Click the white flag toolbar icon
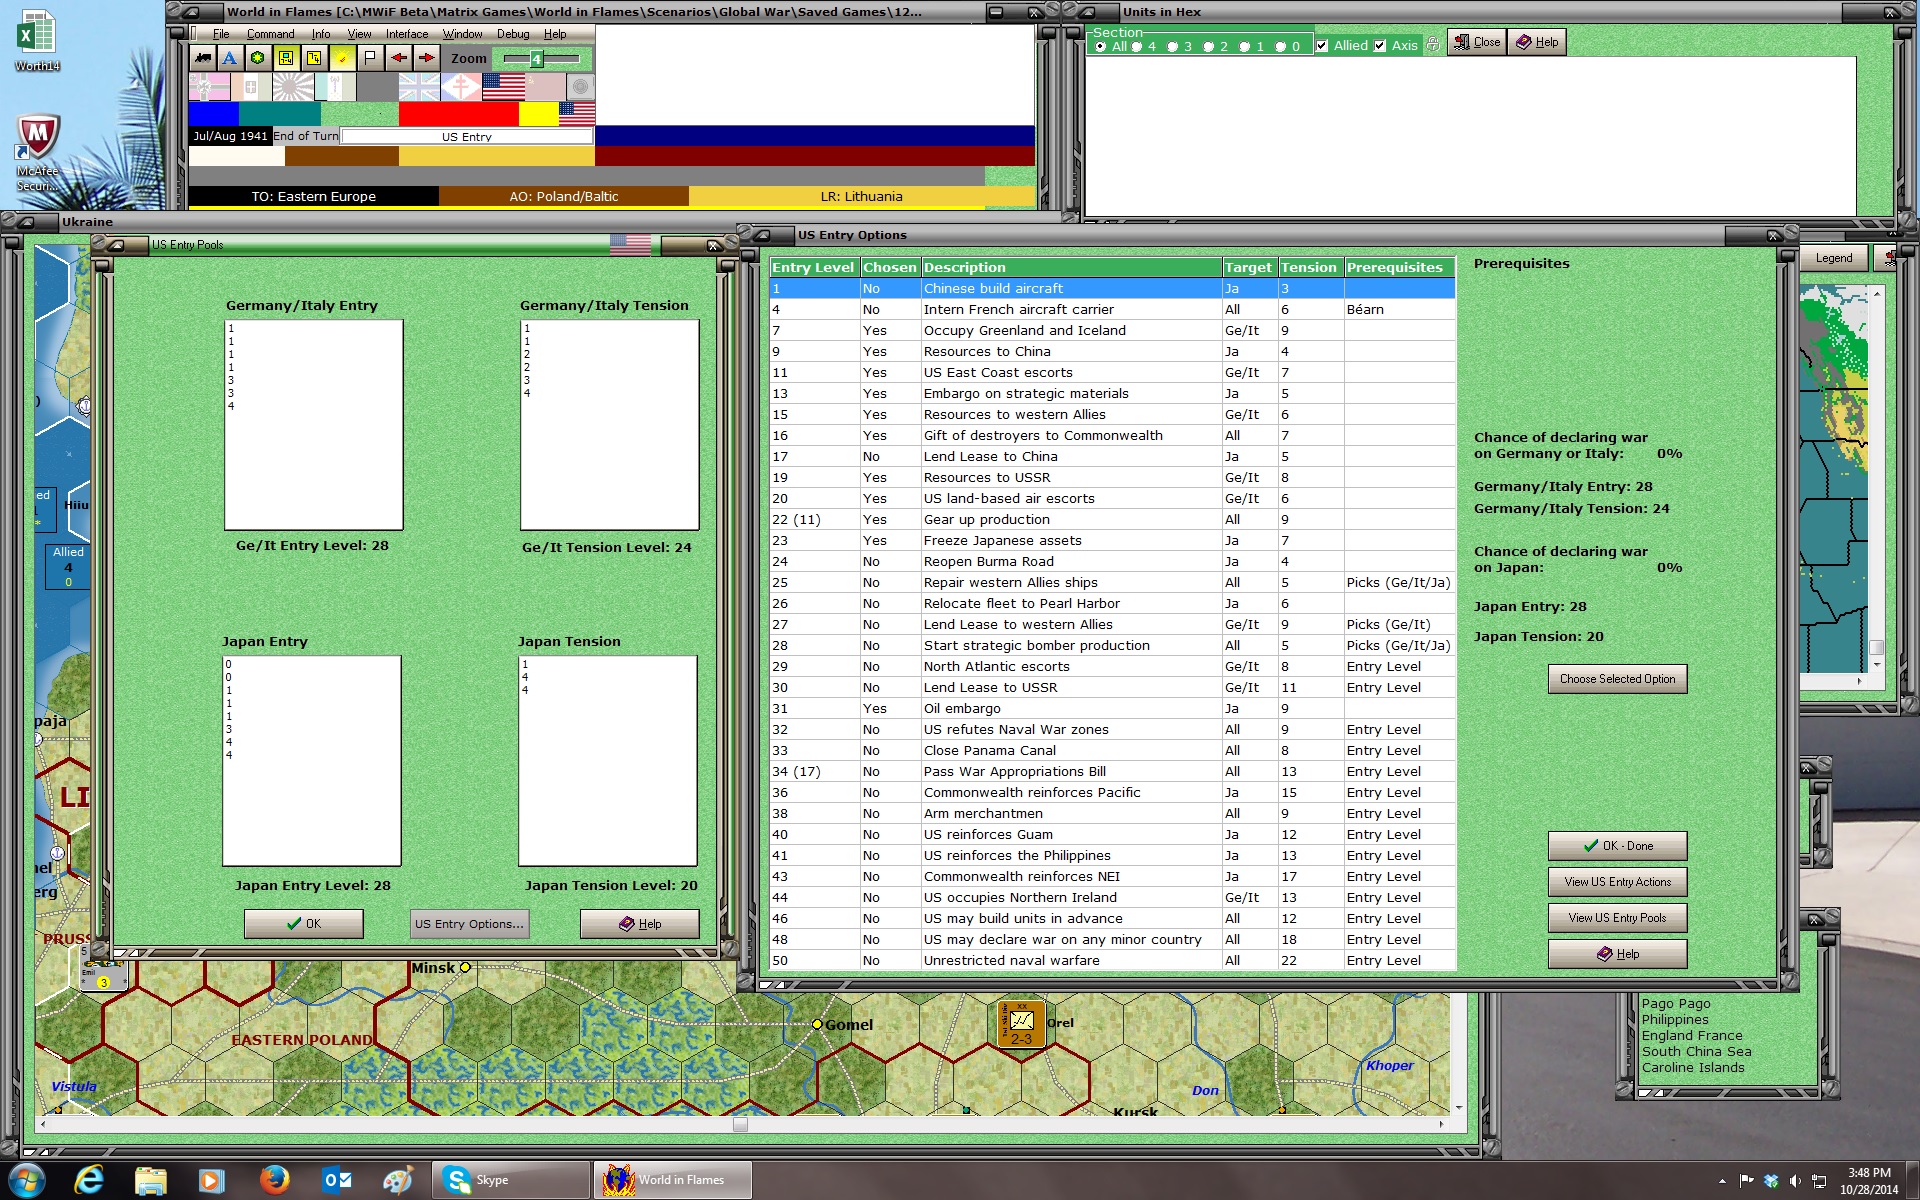1920x1200 pixels. click(x=370, y=58)
